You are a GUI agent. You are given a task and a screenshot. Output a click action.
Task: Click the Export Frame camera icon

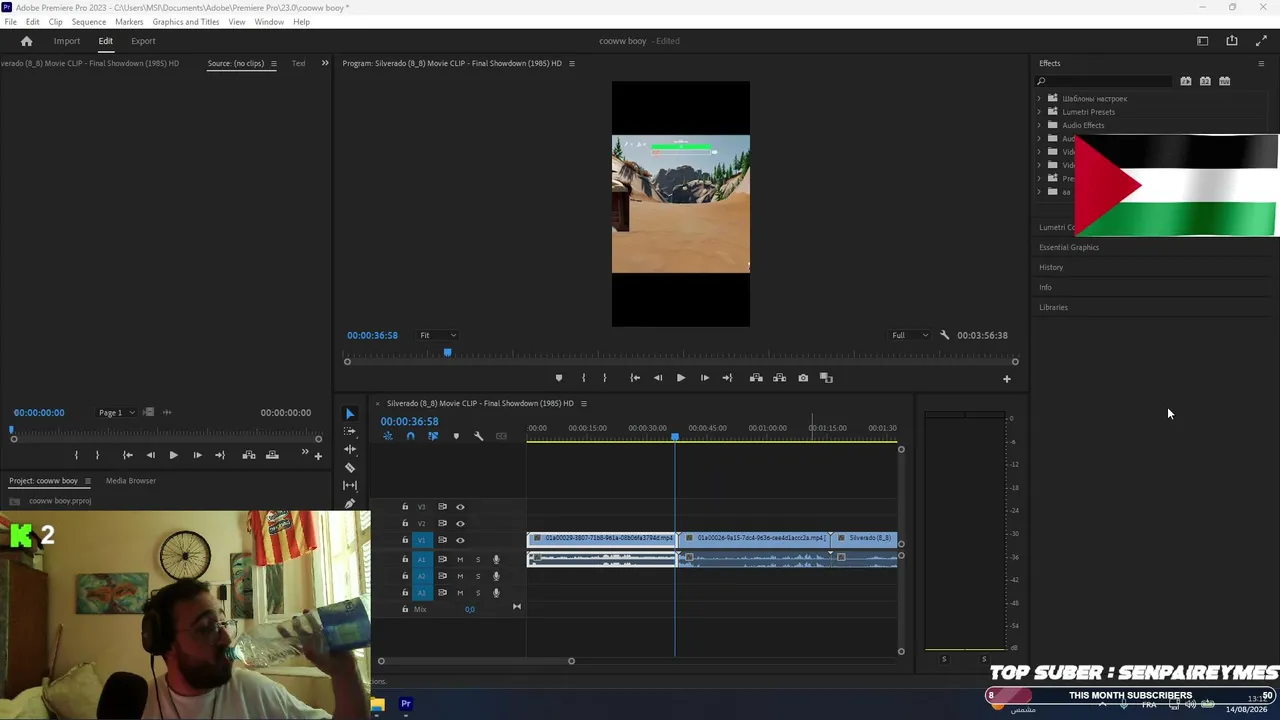803,378
